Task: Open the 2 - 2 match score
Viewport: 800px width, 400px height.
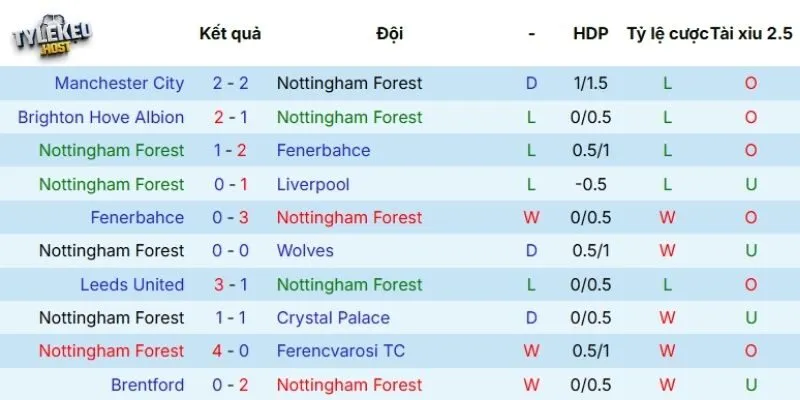Action: tap(230, 83)
